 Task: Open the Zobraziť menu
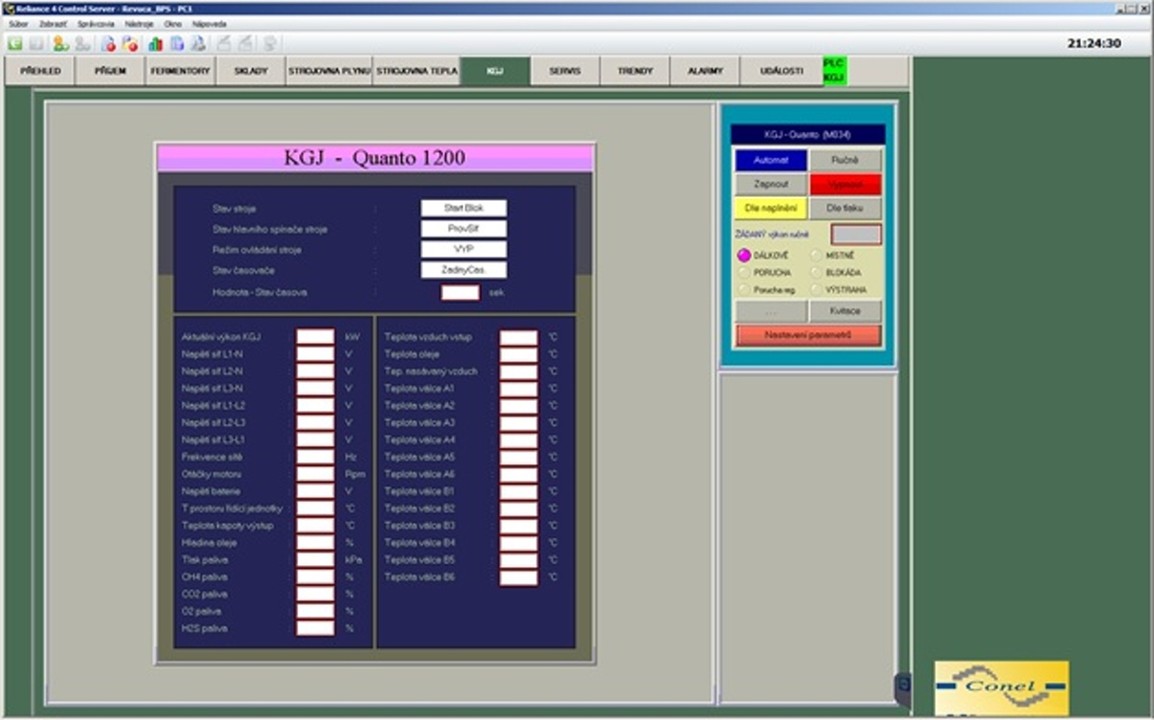53,24
